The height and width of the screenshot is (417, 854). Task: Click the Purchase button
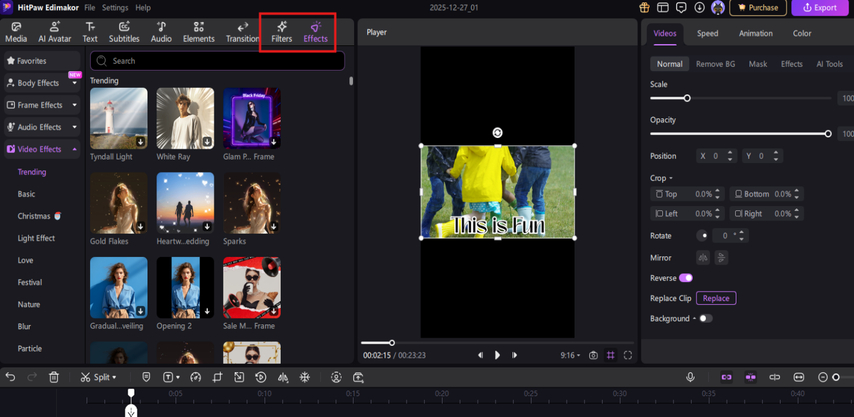758,8
